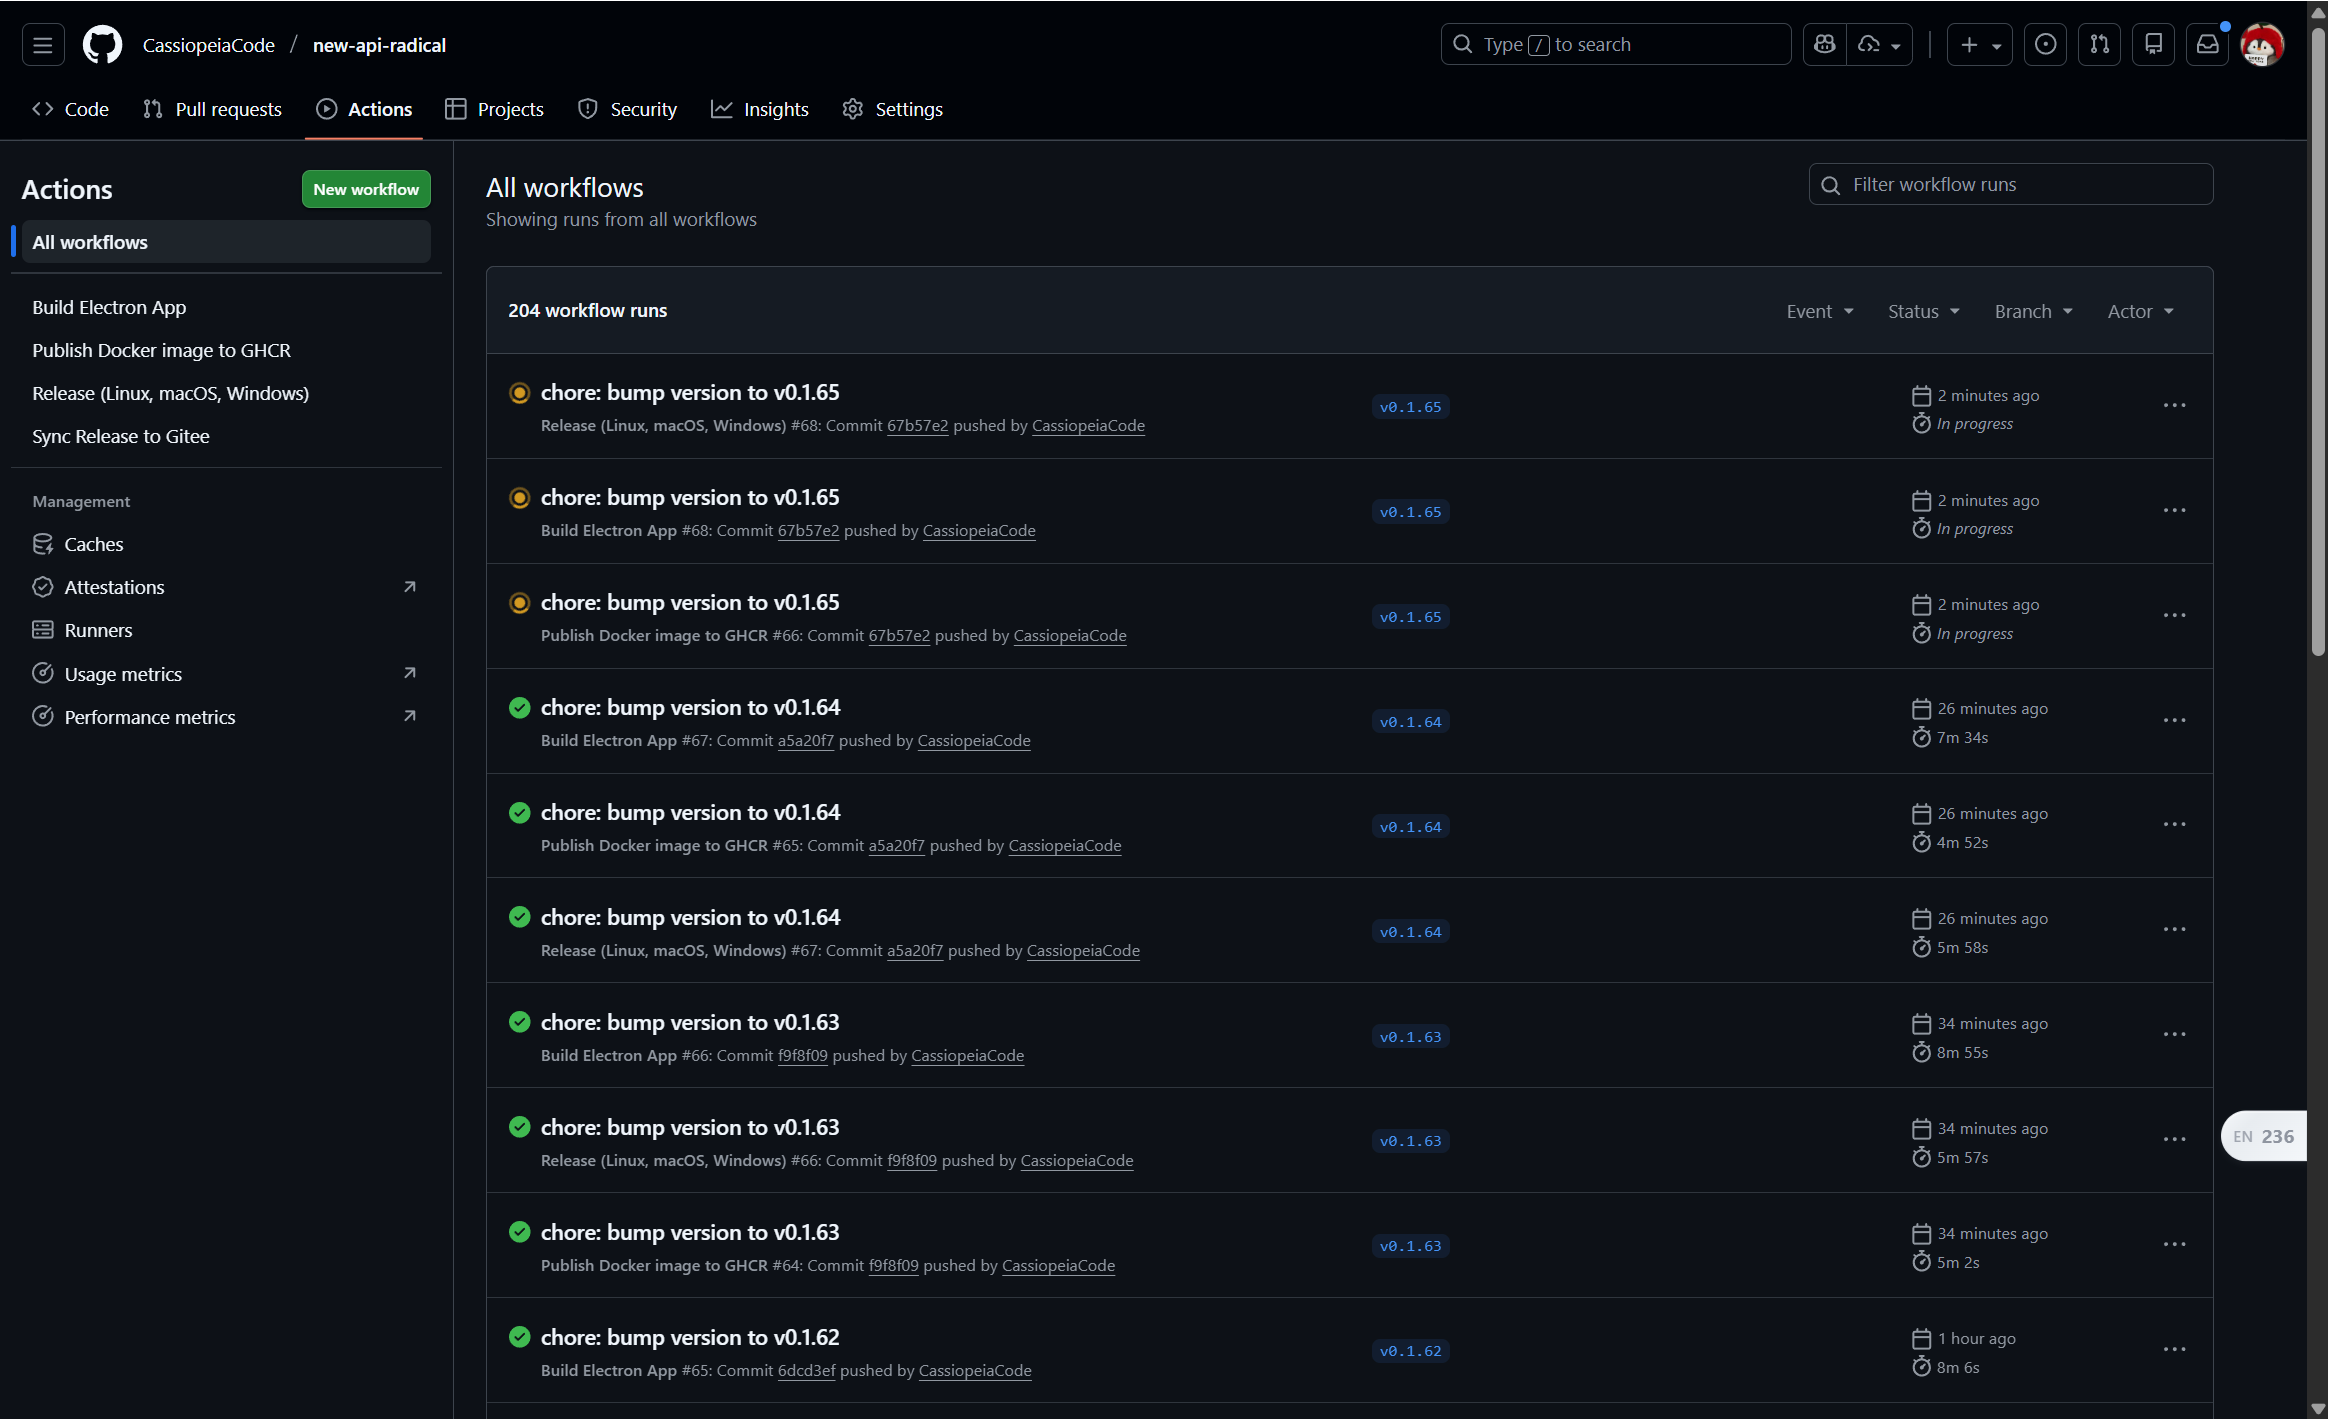
Task: Open the notifications inbox icon
Action: 2207,45
